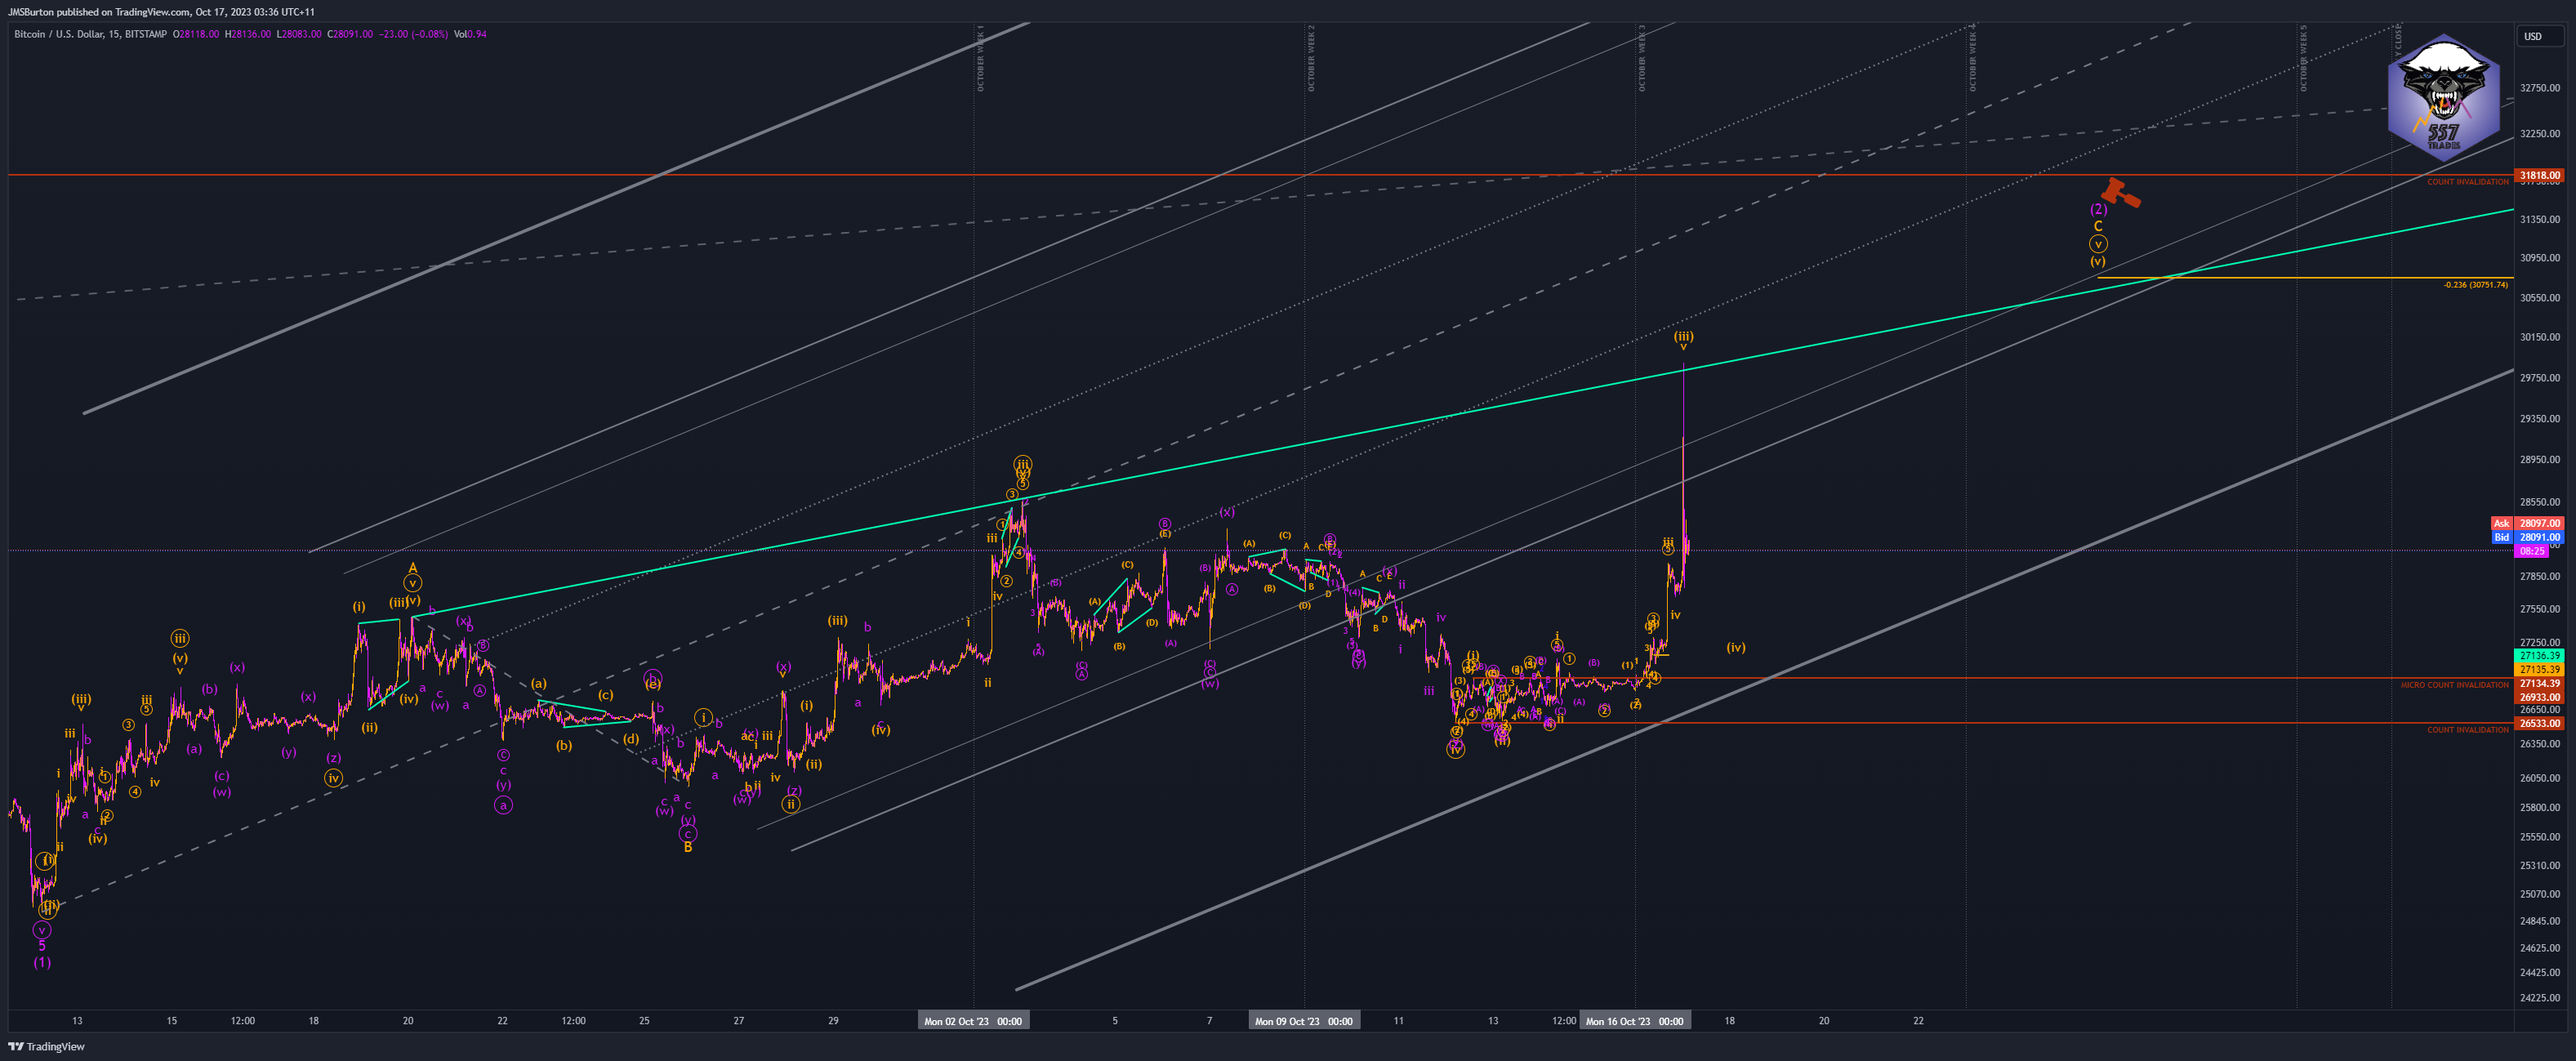Click the 7 date on the time axis

click(x=1209, y=1021)
